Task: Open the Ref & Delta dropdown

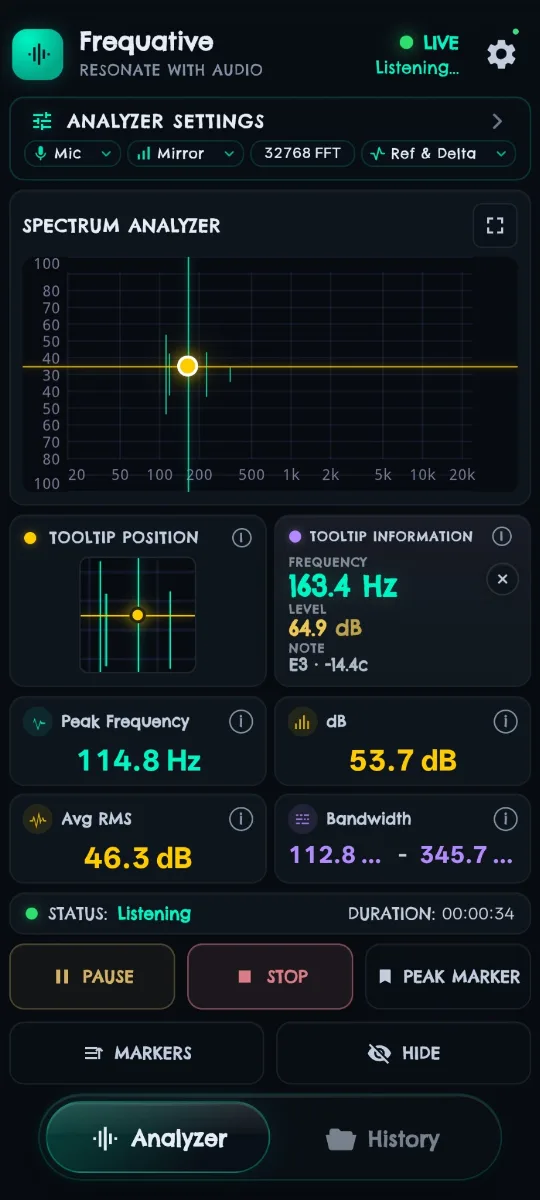Action: [x=438, y=154]
